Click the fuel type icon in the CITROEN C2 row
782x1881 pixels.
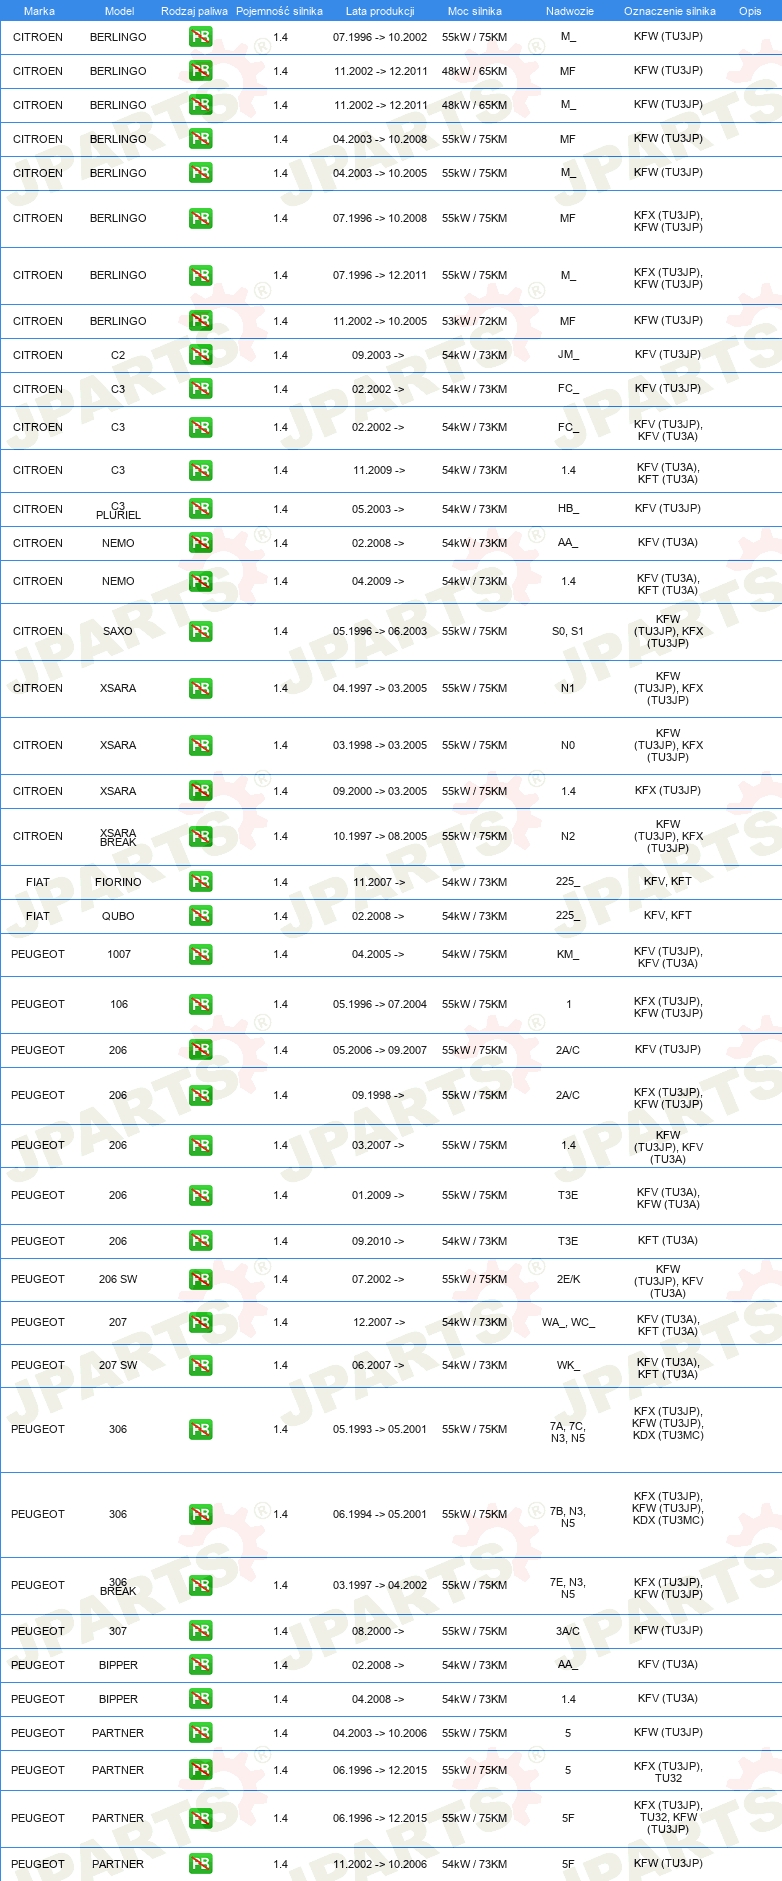click(200, 355)
